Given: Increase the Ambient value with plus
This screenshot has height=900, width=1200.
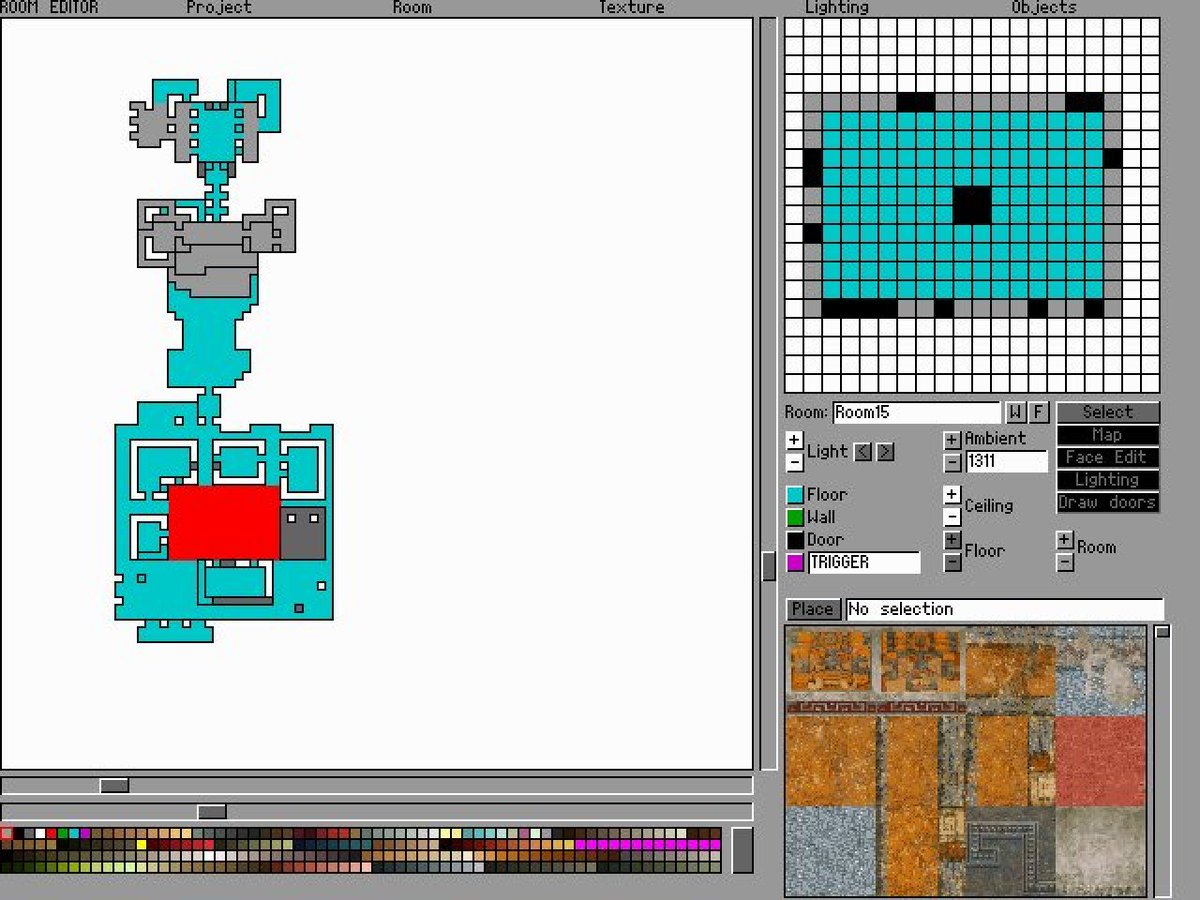Looking at the screenshot, I should click(952, 440).
